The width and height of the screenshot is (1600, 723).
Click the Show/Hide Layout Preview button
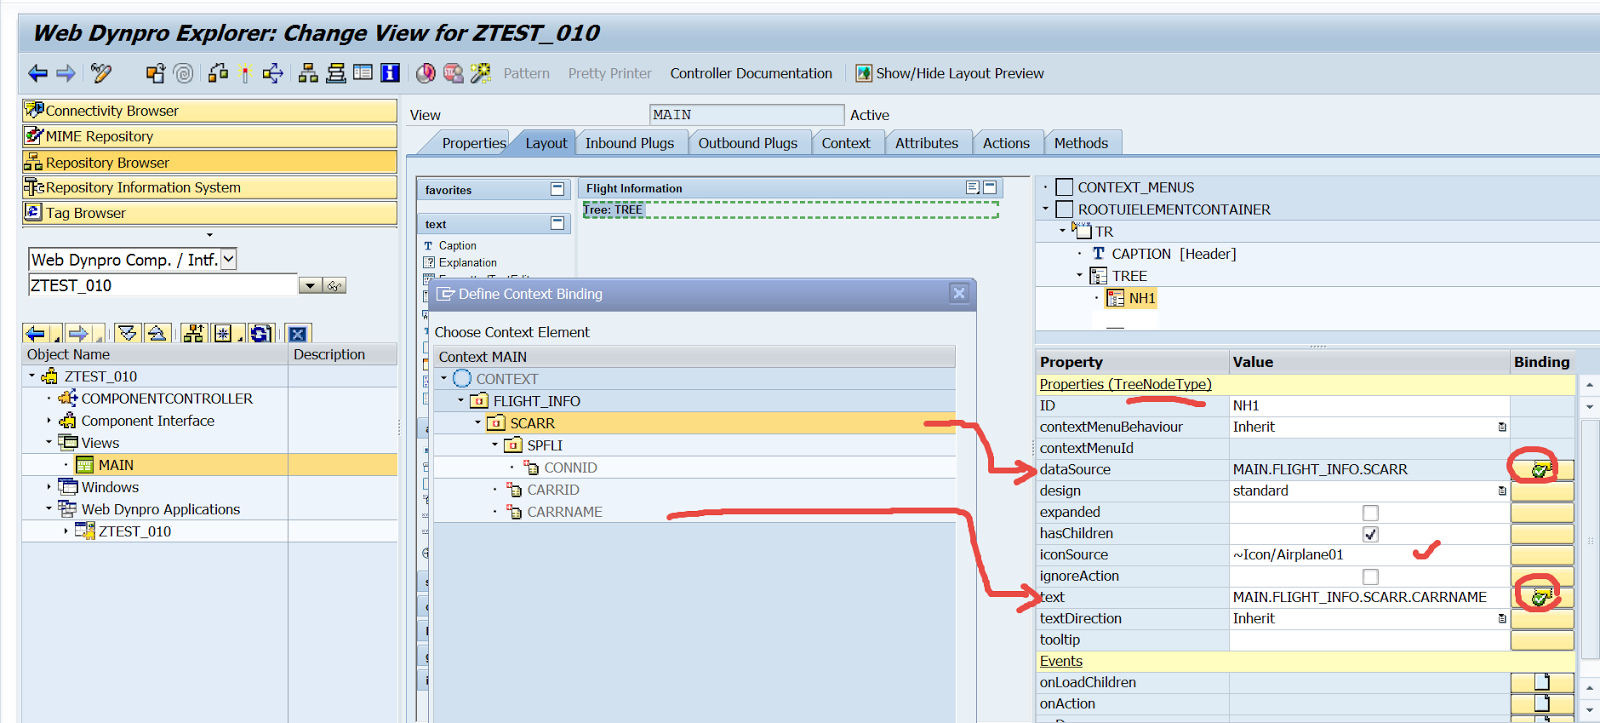pos(949,73)
